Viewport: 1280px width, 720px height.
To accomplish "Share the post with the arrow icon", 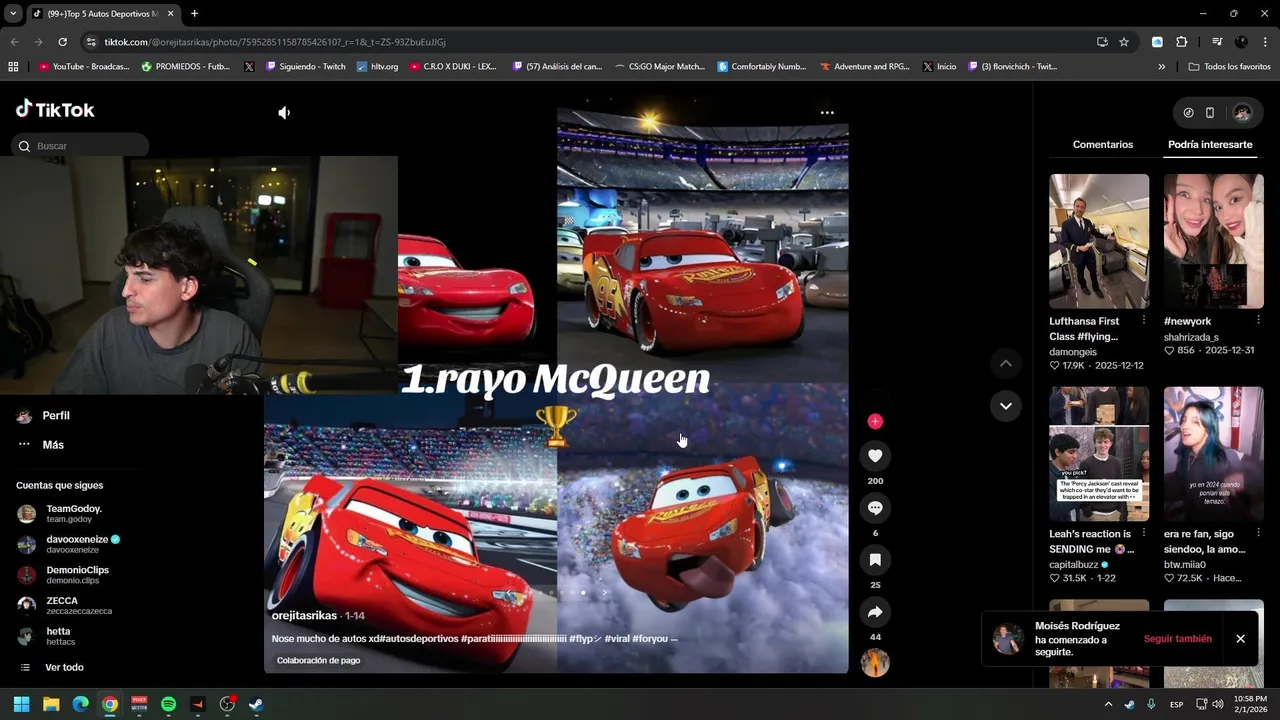I will click(875, 612).
